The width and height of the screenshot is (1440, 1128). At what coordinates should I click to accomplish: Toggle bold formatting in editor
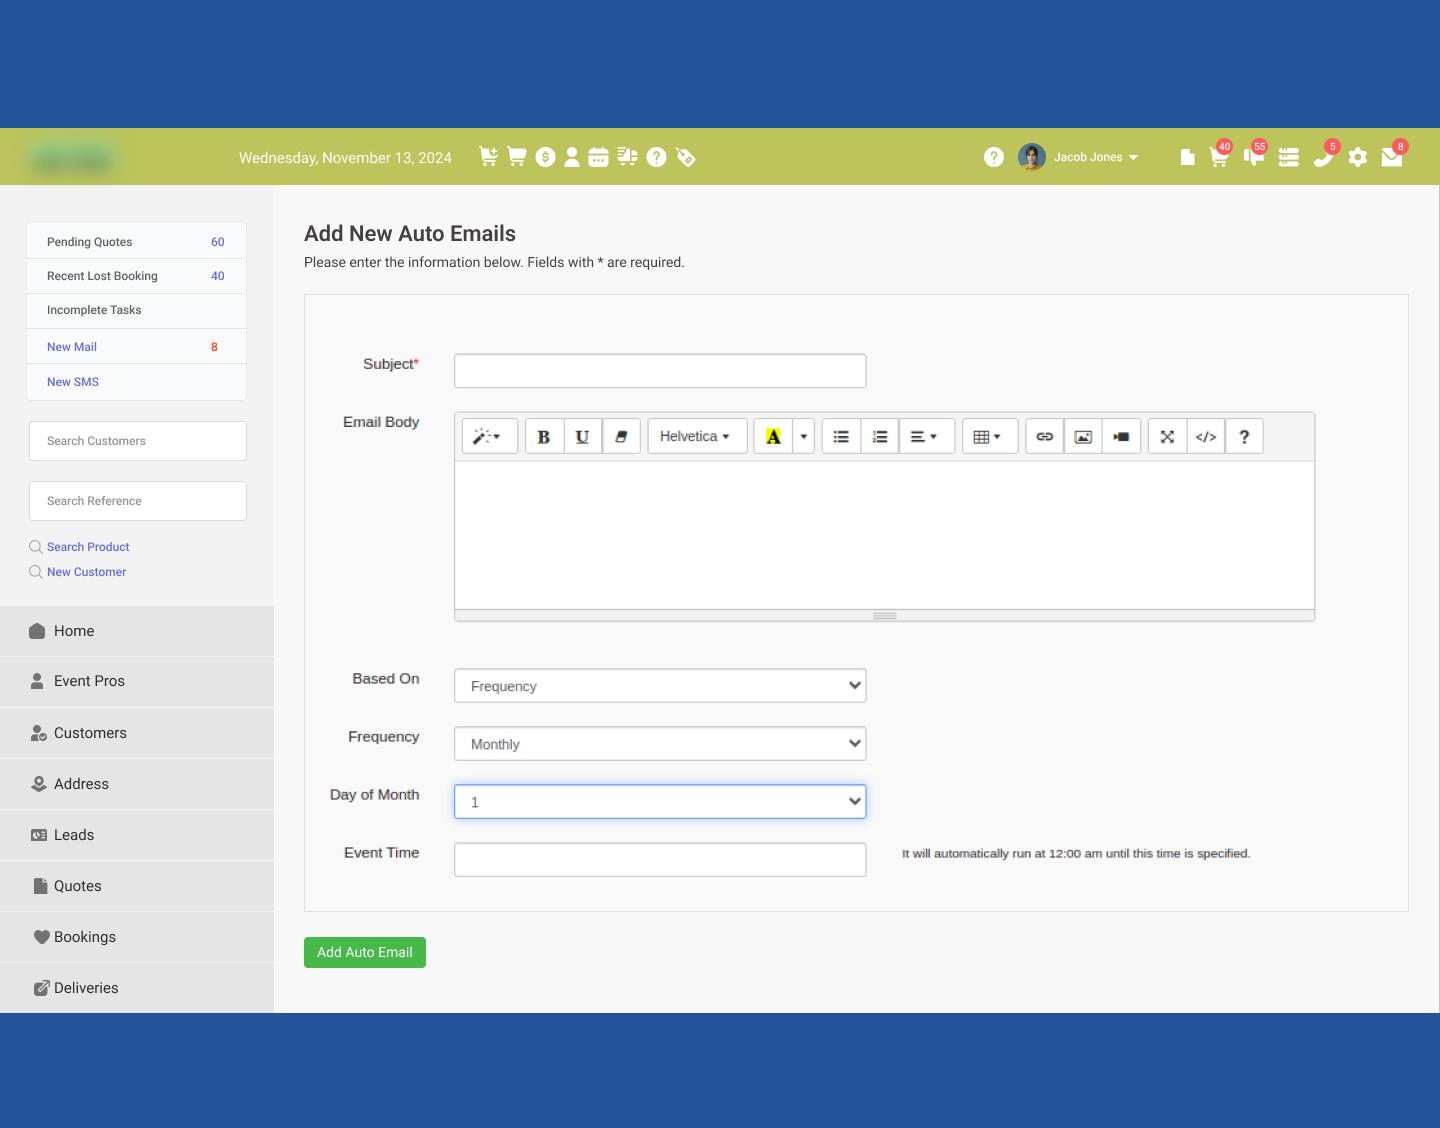point(544,436)
